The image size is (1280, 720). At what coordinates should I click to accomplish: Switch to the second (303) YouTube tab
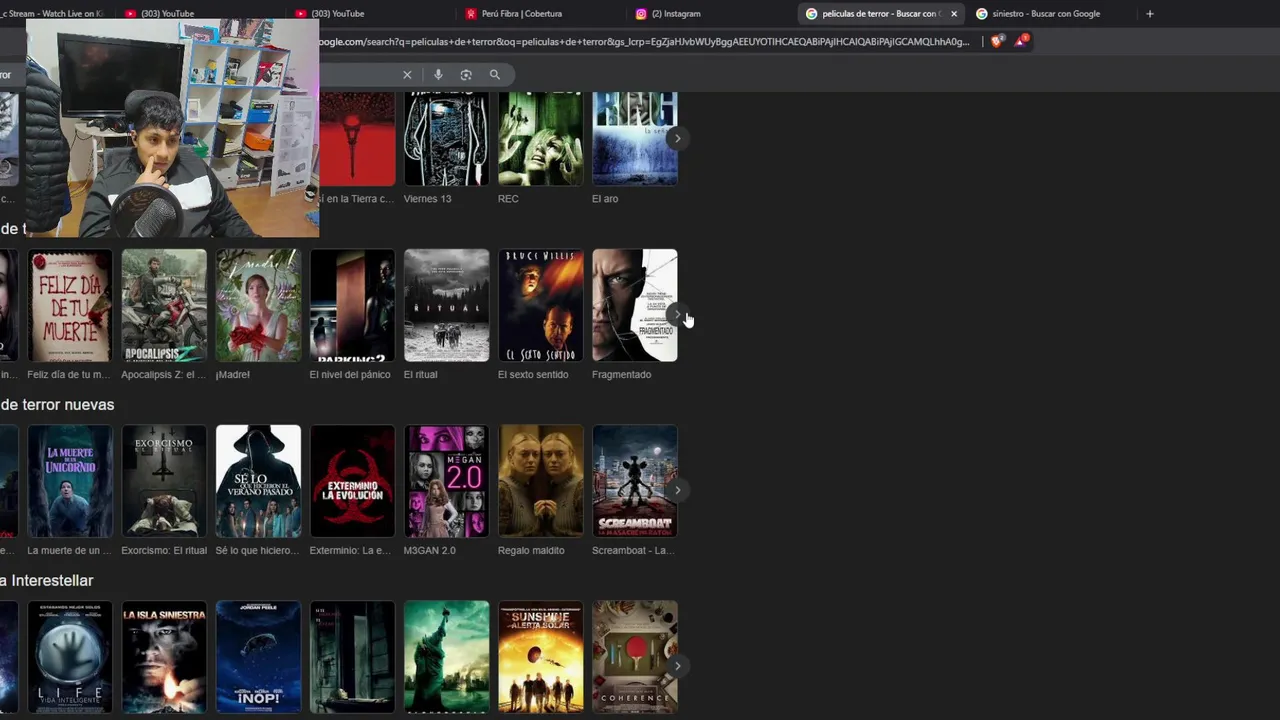(371, 14)
